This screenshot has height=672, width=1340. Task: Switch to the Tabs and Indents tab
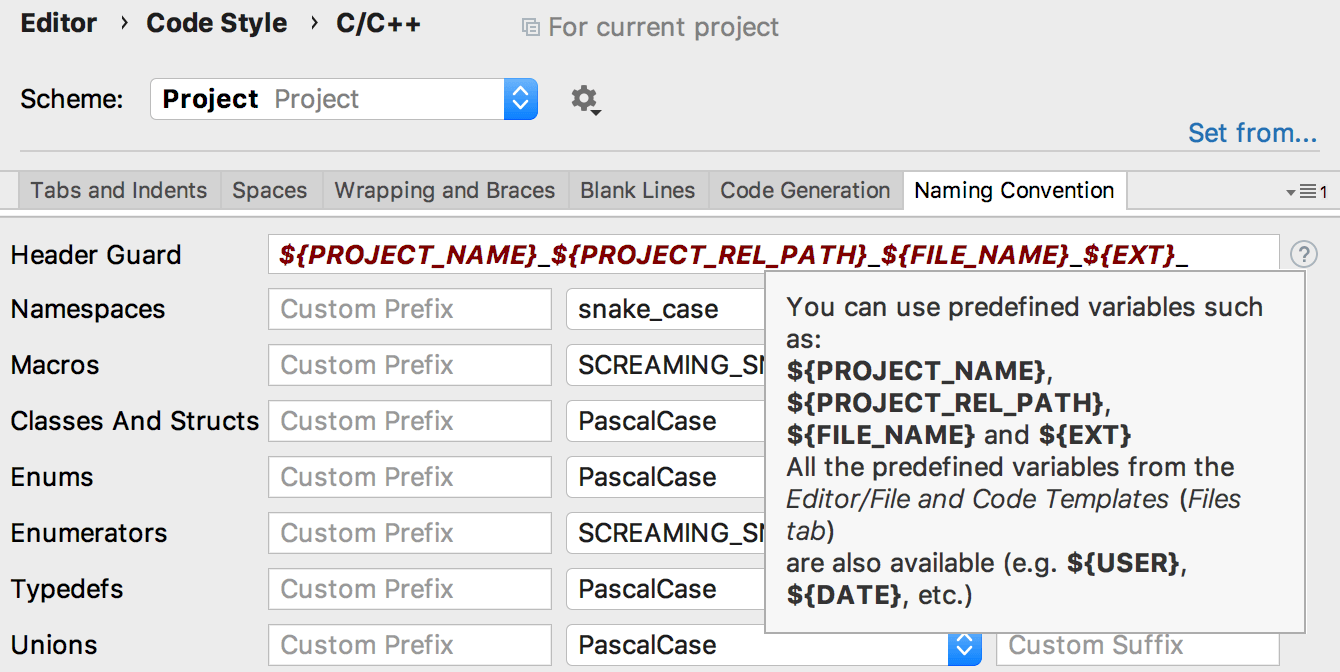(118, 190)
